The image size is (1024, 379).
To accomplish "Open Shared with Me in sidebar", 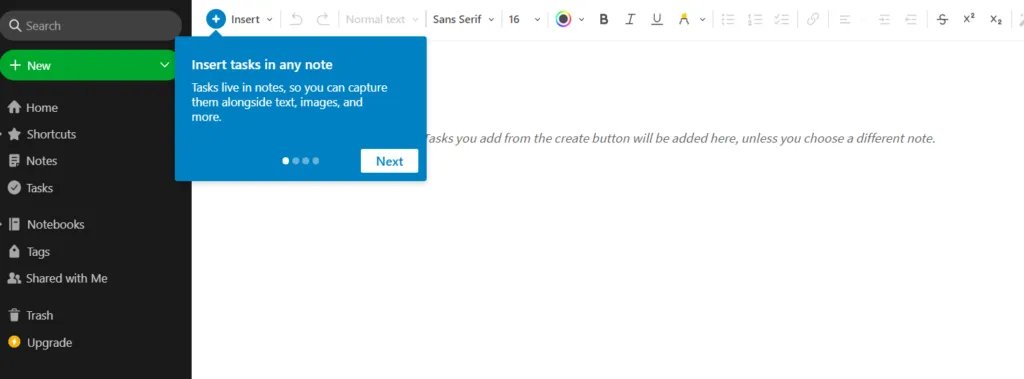I will (67, 278).
